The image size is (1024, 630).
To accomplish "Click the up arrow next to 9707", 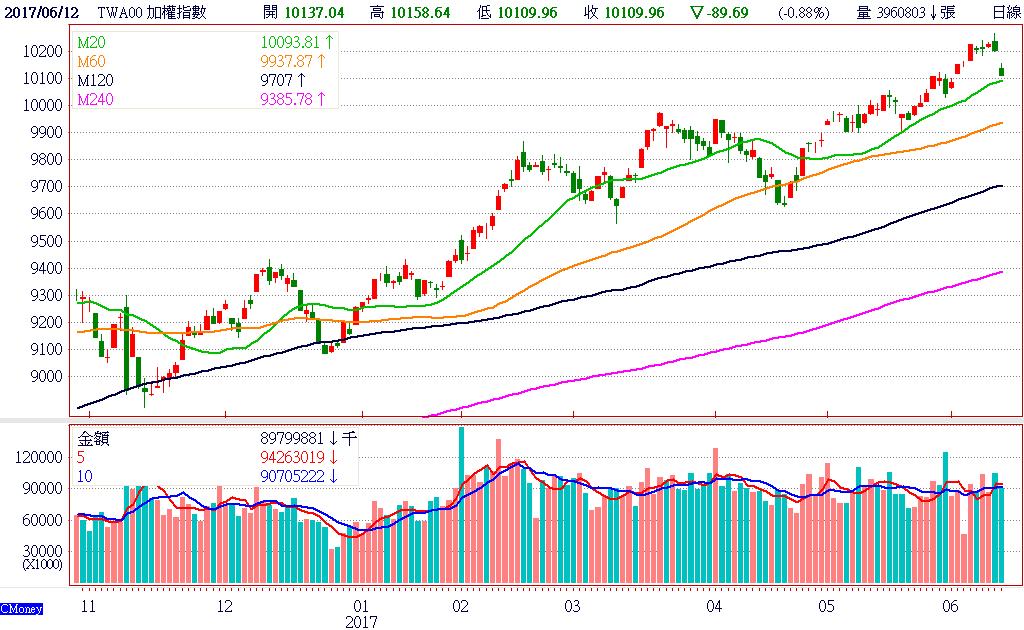I will point(301,80).
